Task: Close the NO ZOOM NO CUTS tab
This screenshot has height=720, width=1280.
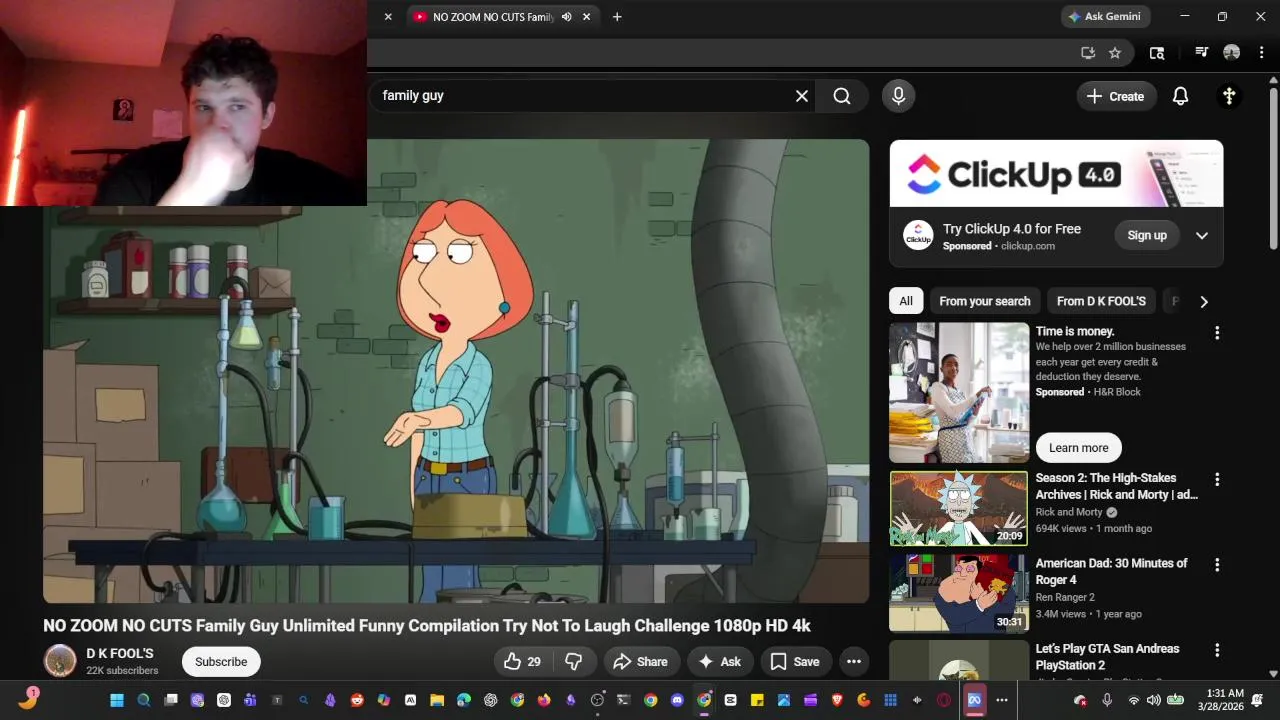Action: click(587, 17)
